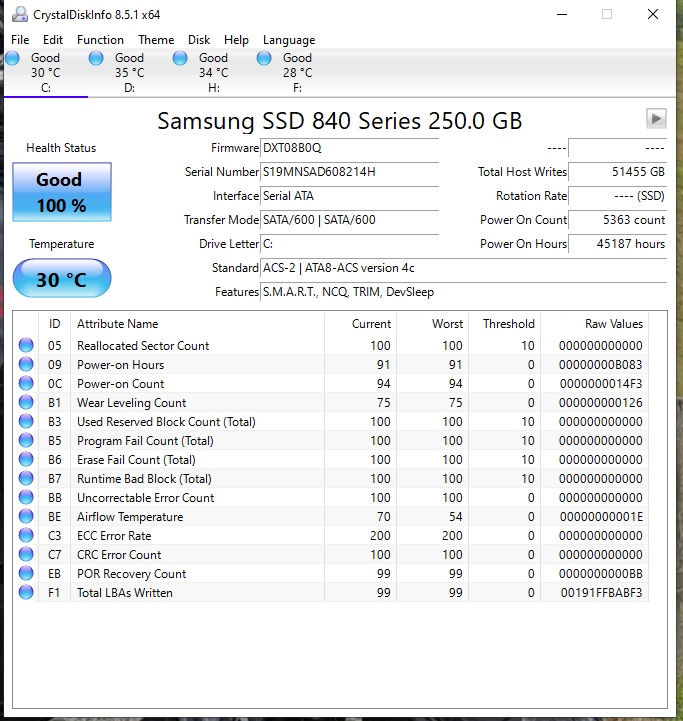Viewport: 683px width, 721px height.
Task: Close the CrystalDiskInfo window
Action: click(653, 14)
